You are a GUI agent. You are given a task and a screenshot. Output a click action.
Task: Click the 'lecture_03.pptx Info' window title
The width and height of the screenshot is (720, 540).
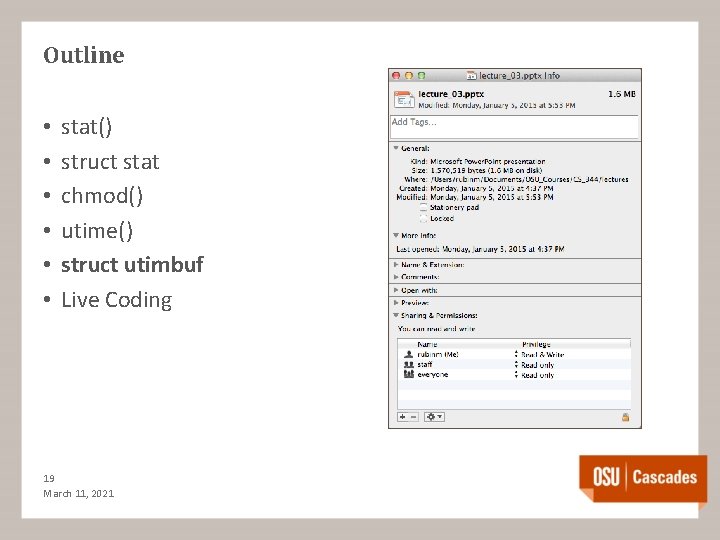(519, 75)
